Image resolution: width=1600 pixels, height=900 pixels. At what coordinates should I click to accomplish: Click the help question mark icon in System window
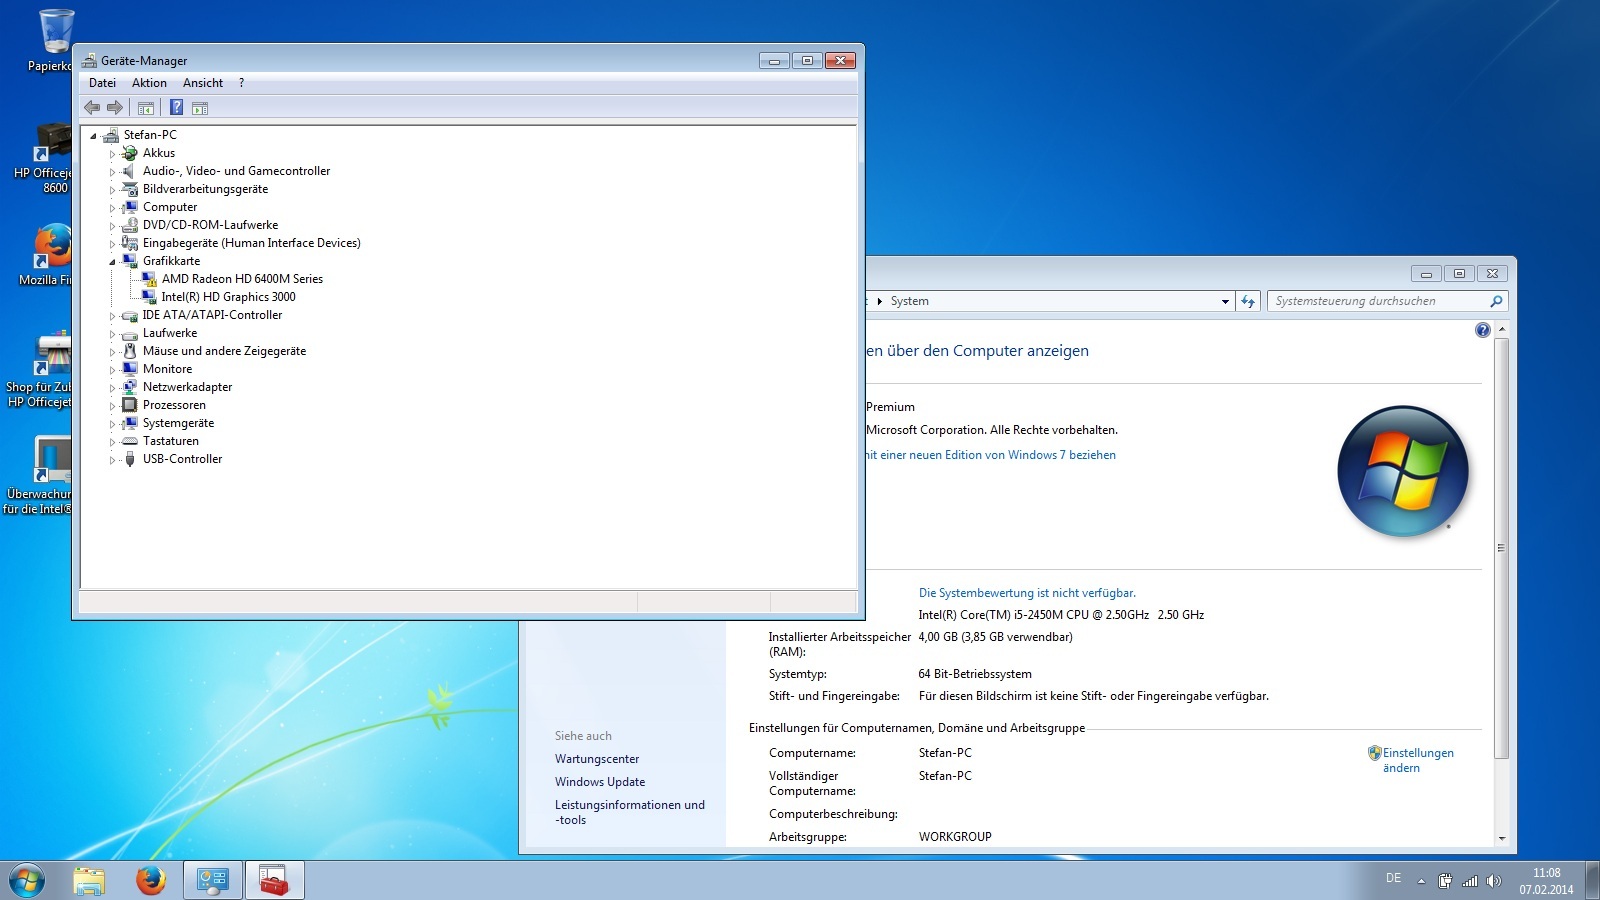pyautogui.click(x=1482, y=330)
